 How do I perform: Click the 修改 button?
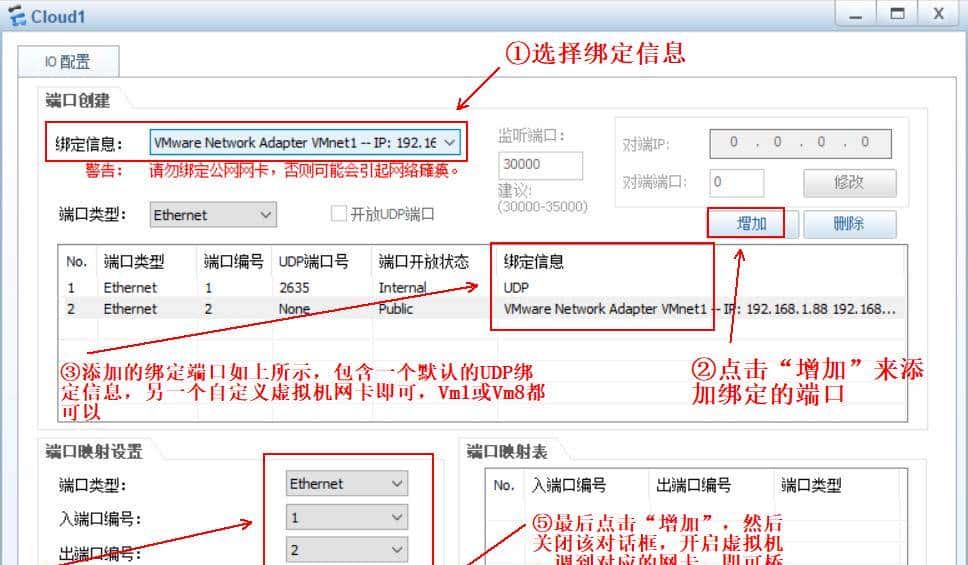pos(849,183)
